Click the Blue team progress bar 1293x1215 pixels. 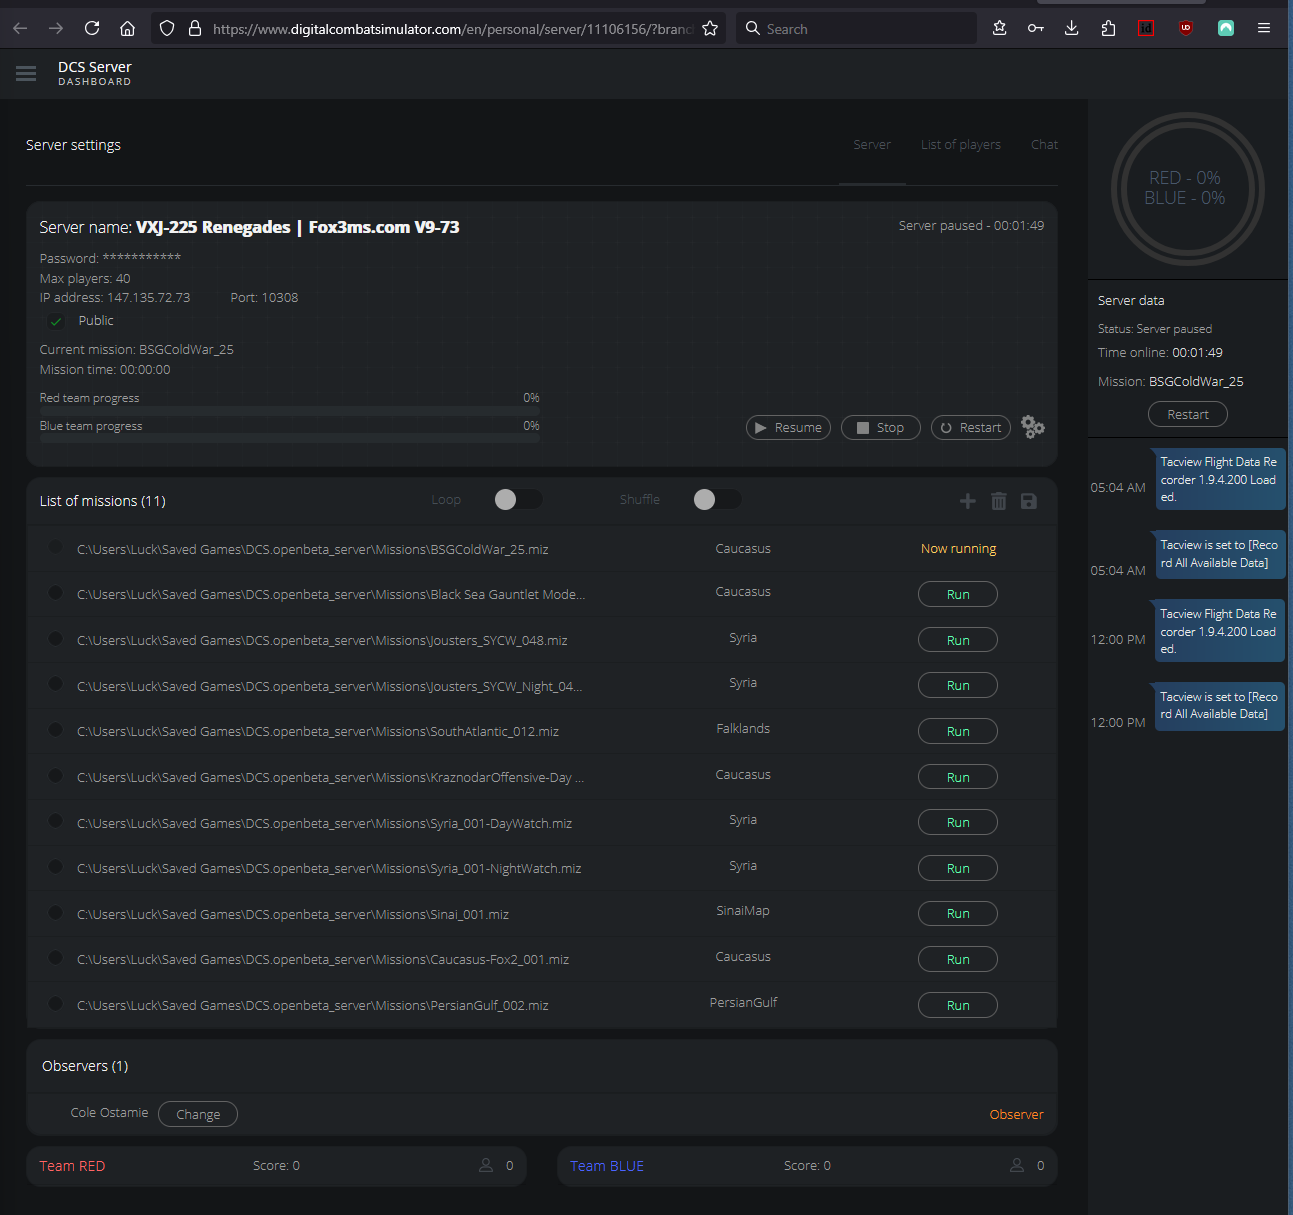coord(289,438)
